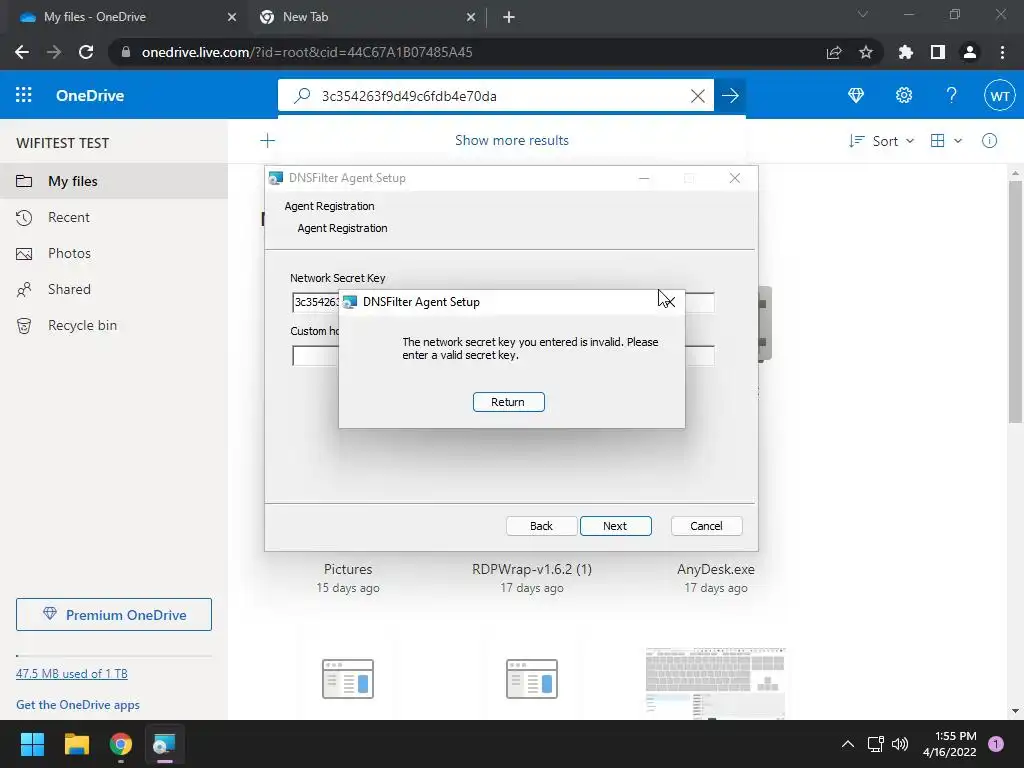
Task: Open File Explorer from the taskbar
Action: point(76,744)
